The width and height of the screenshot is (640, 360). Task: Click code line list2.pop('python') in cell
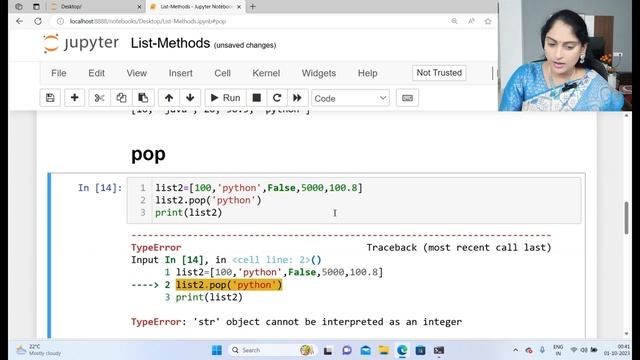208,200
